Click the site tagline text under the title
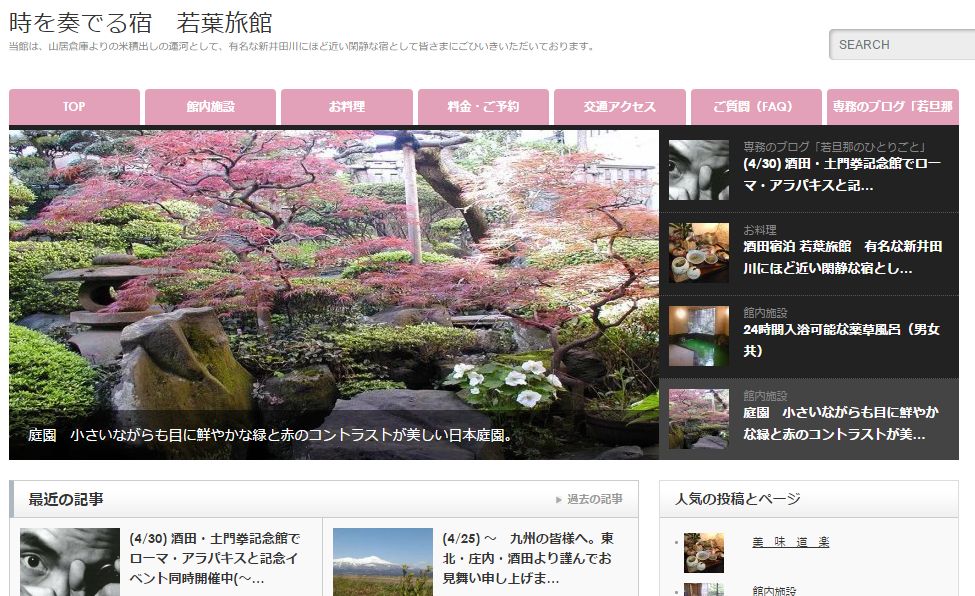 coord(302,46)
